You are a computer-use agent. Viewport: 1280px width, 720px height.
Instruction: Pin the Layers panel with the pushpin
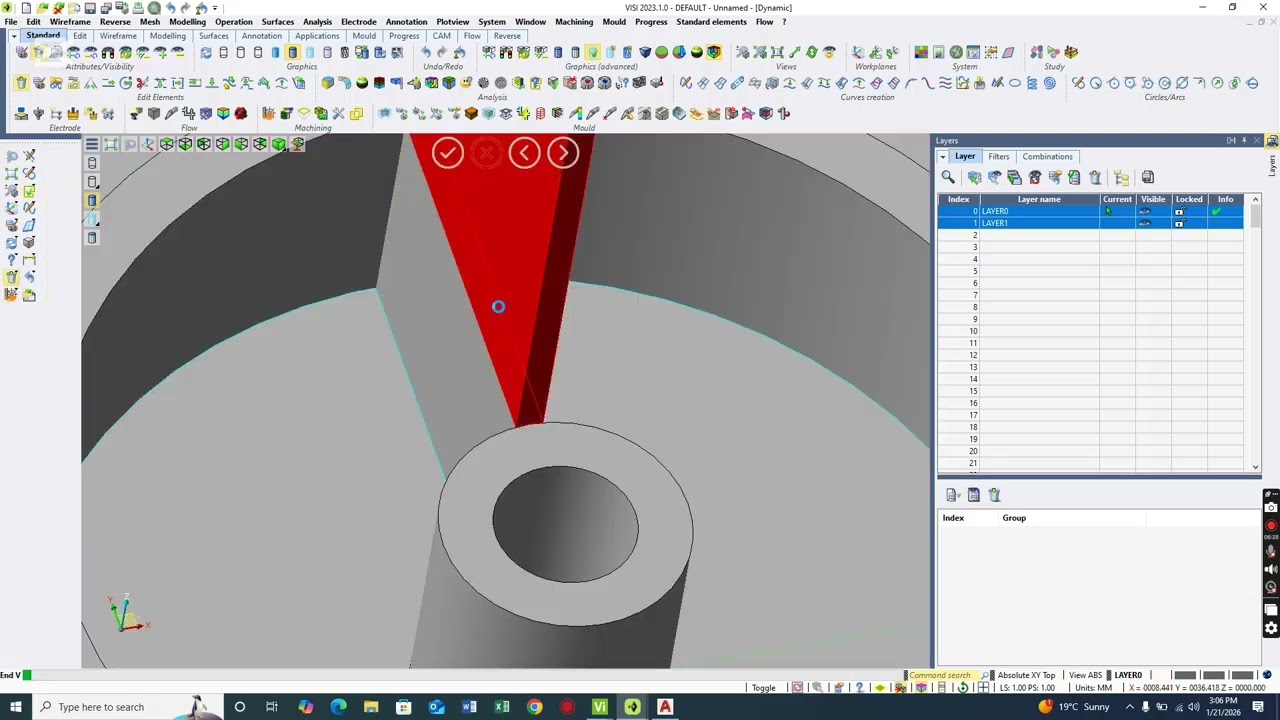click(1244, 141)
